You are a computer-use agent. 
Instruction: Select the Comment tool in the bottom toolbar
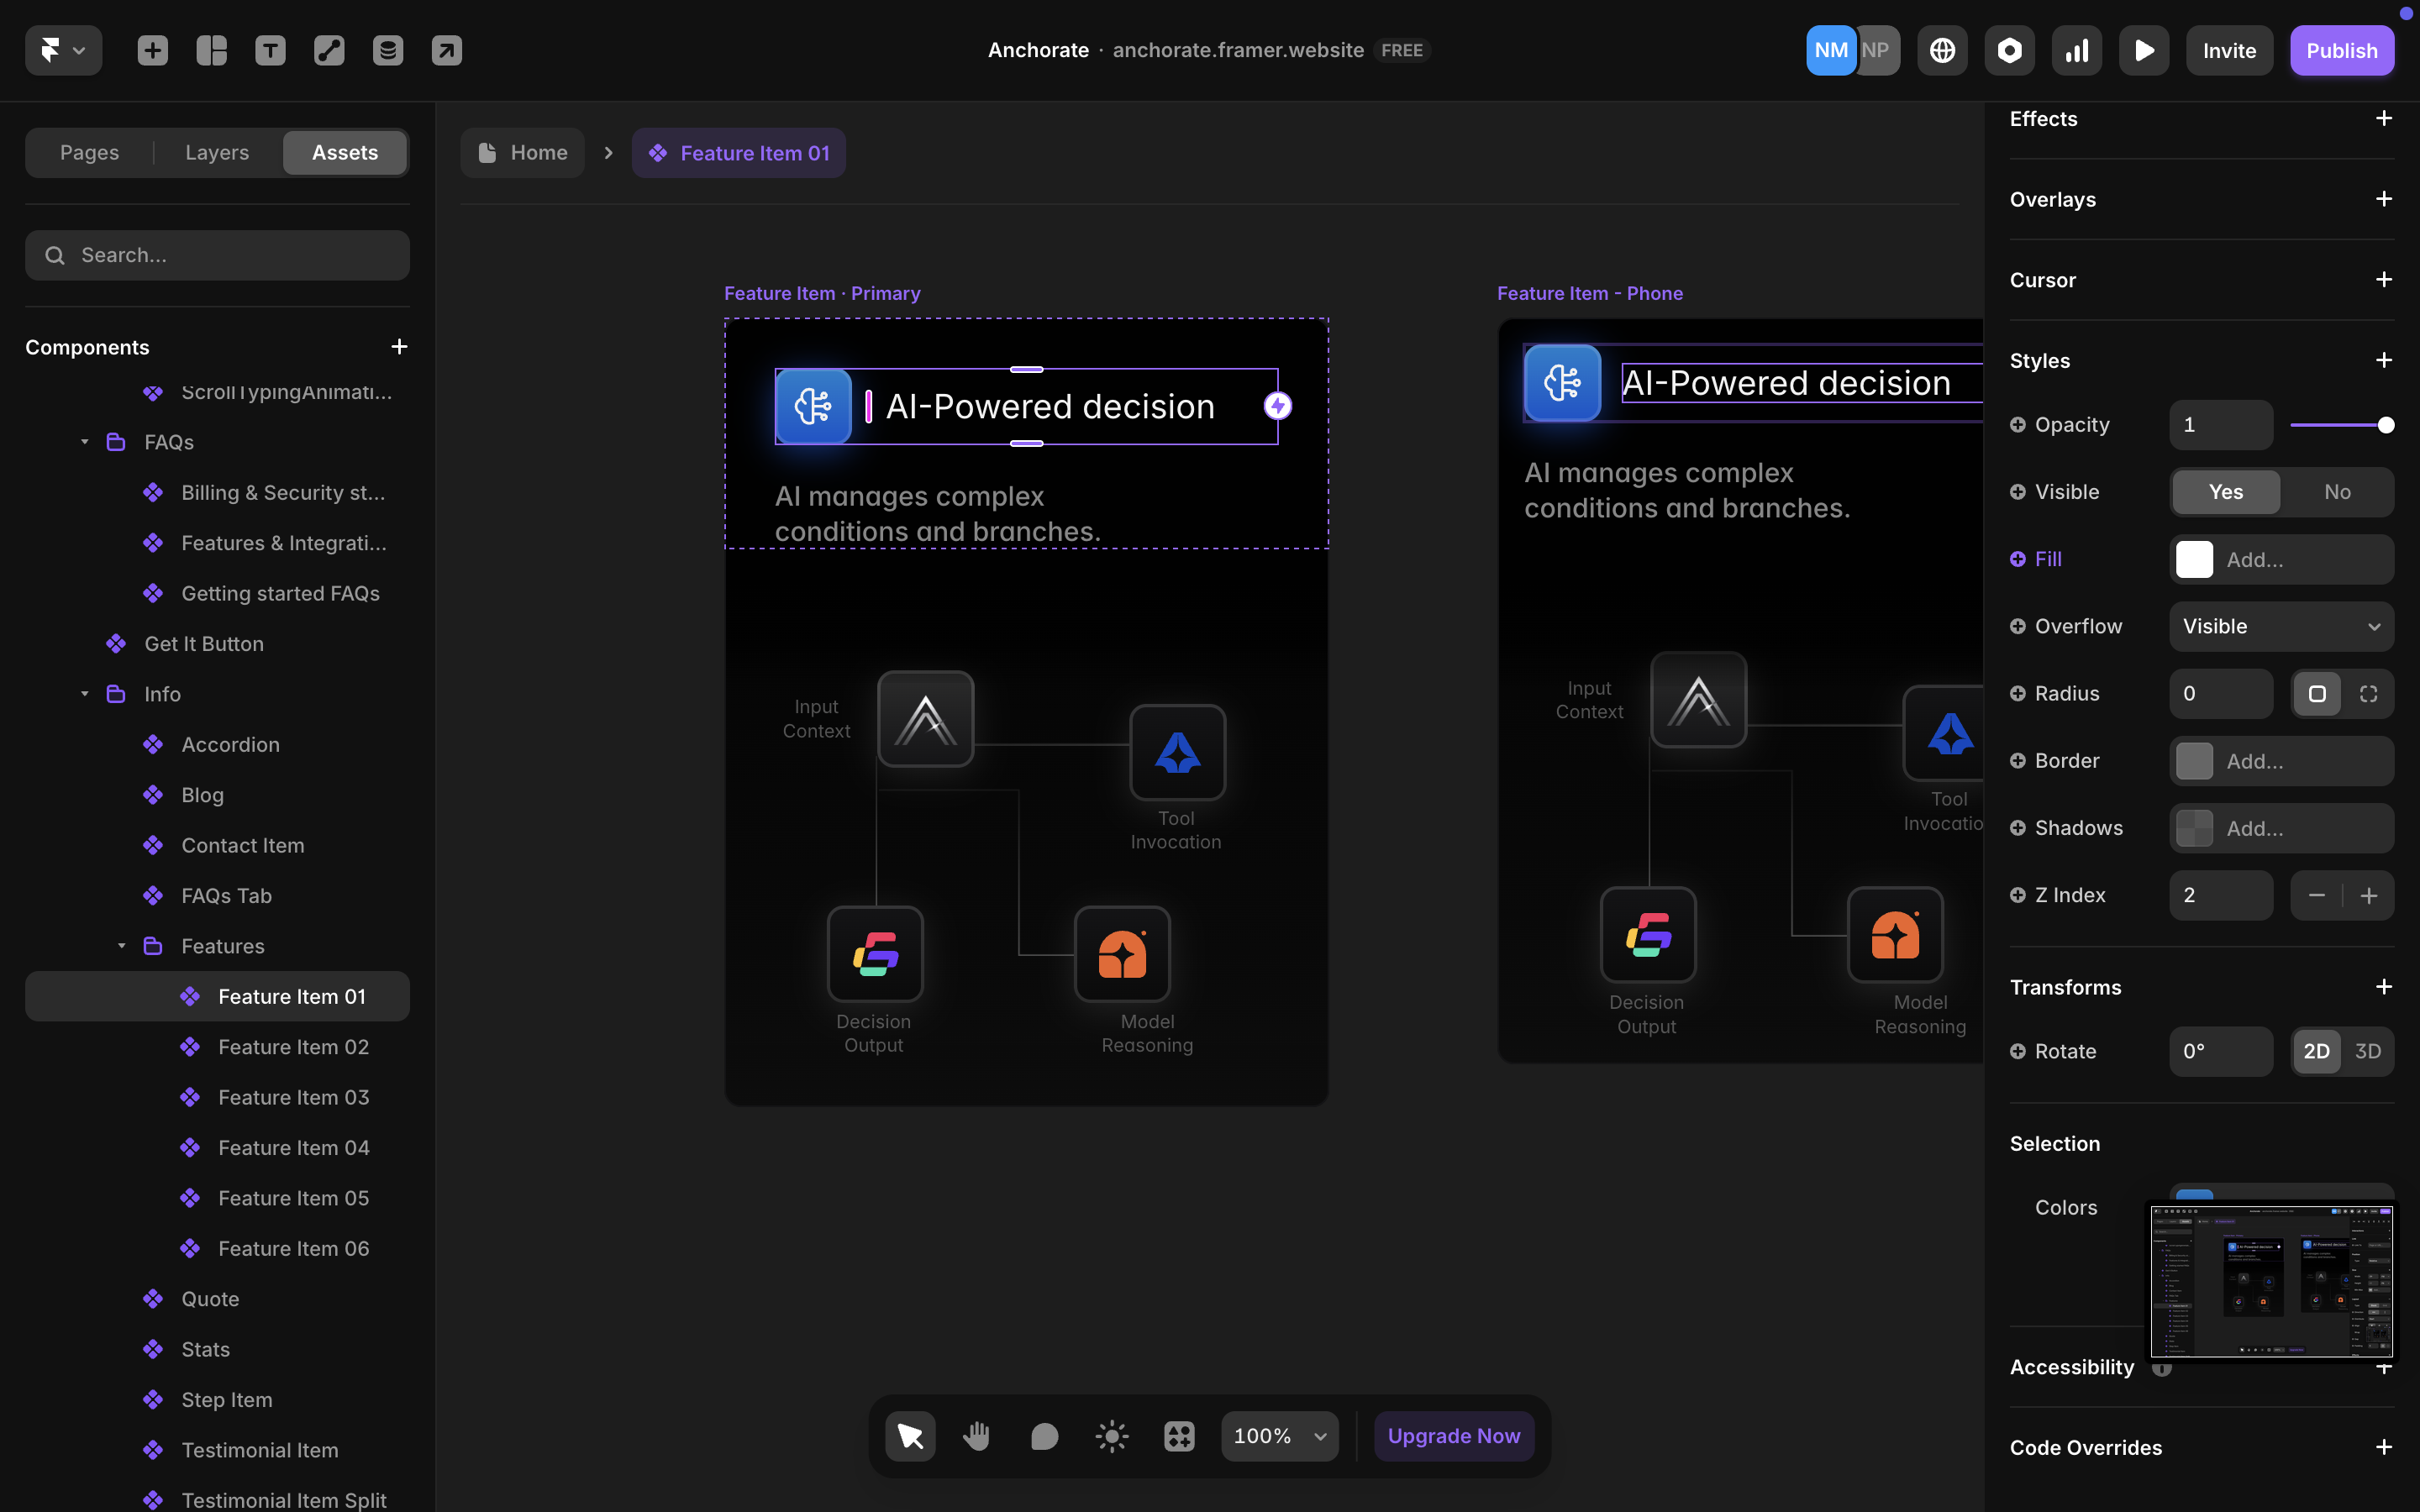1044,1436
